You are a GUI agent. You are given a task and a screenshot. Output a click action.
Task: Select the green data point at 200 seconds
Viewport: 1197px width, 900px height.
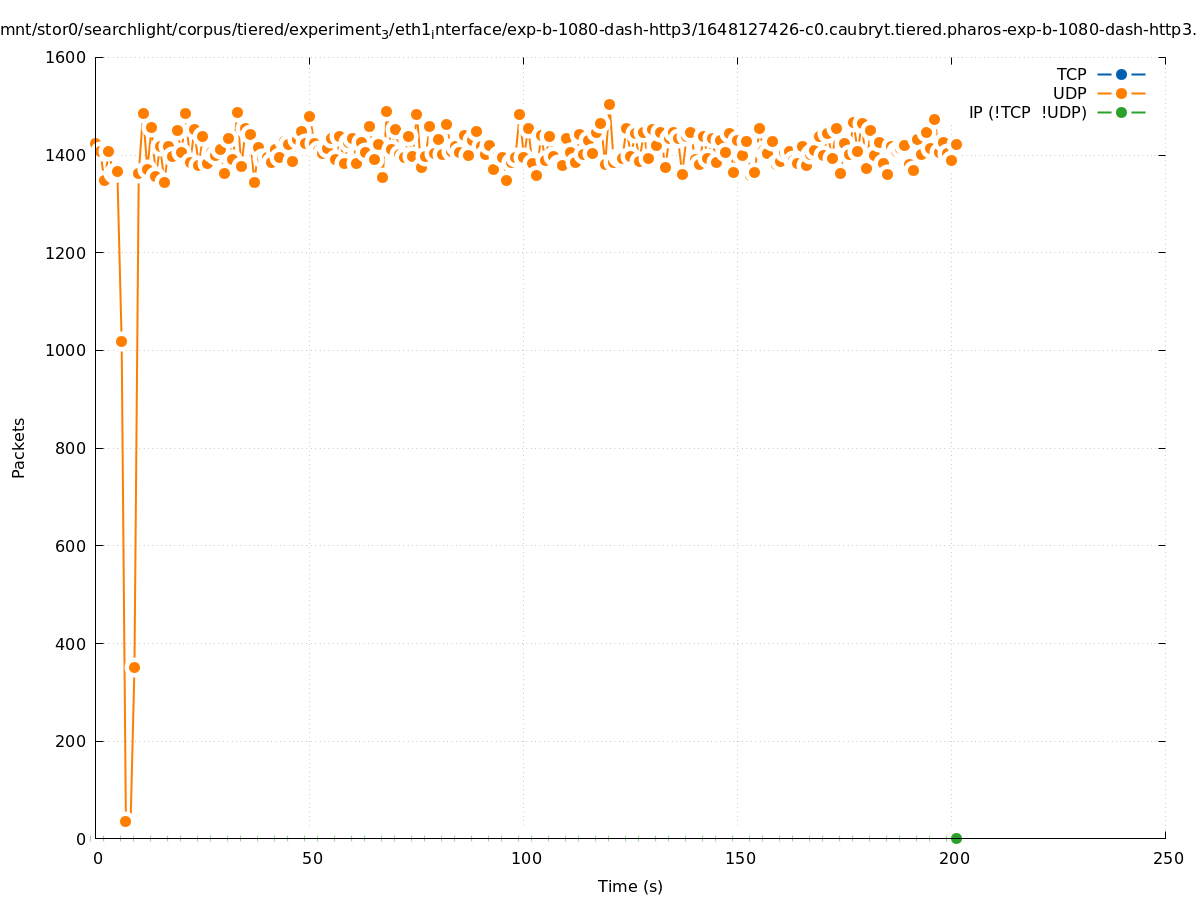click(x=956, y=838)
